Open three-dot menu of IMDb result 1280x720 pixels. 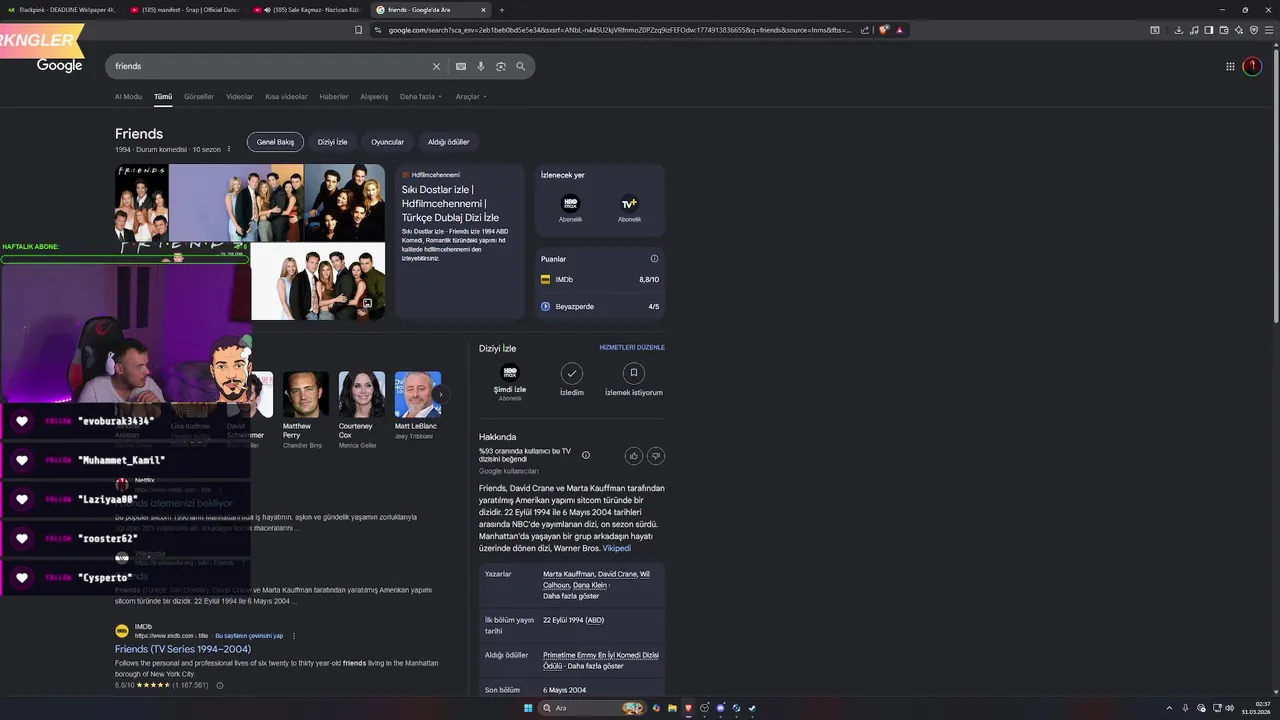point(294,636)
